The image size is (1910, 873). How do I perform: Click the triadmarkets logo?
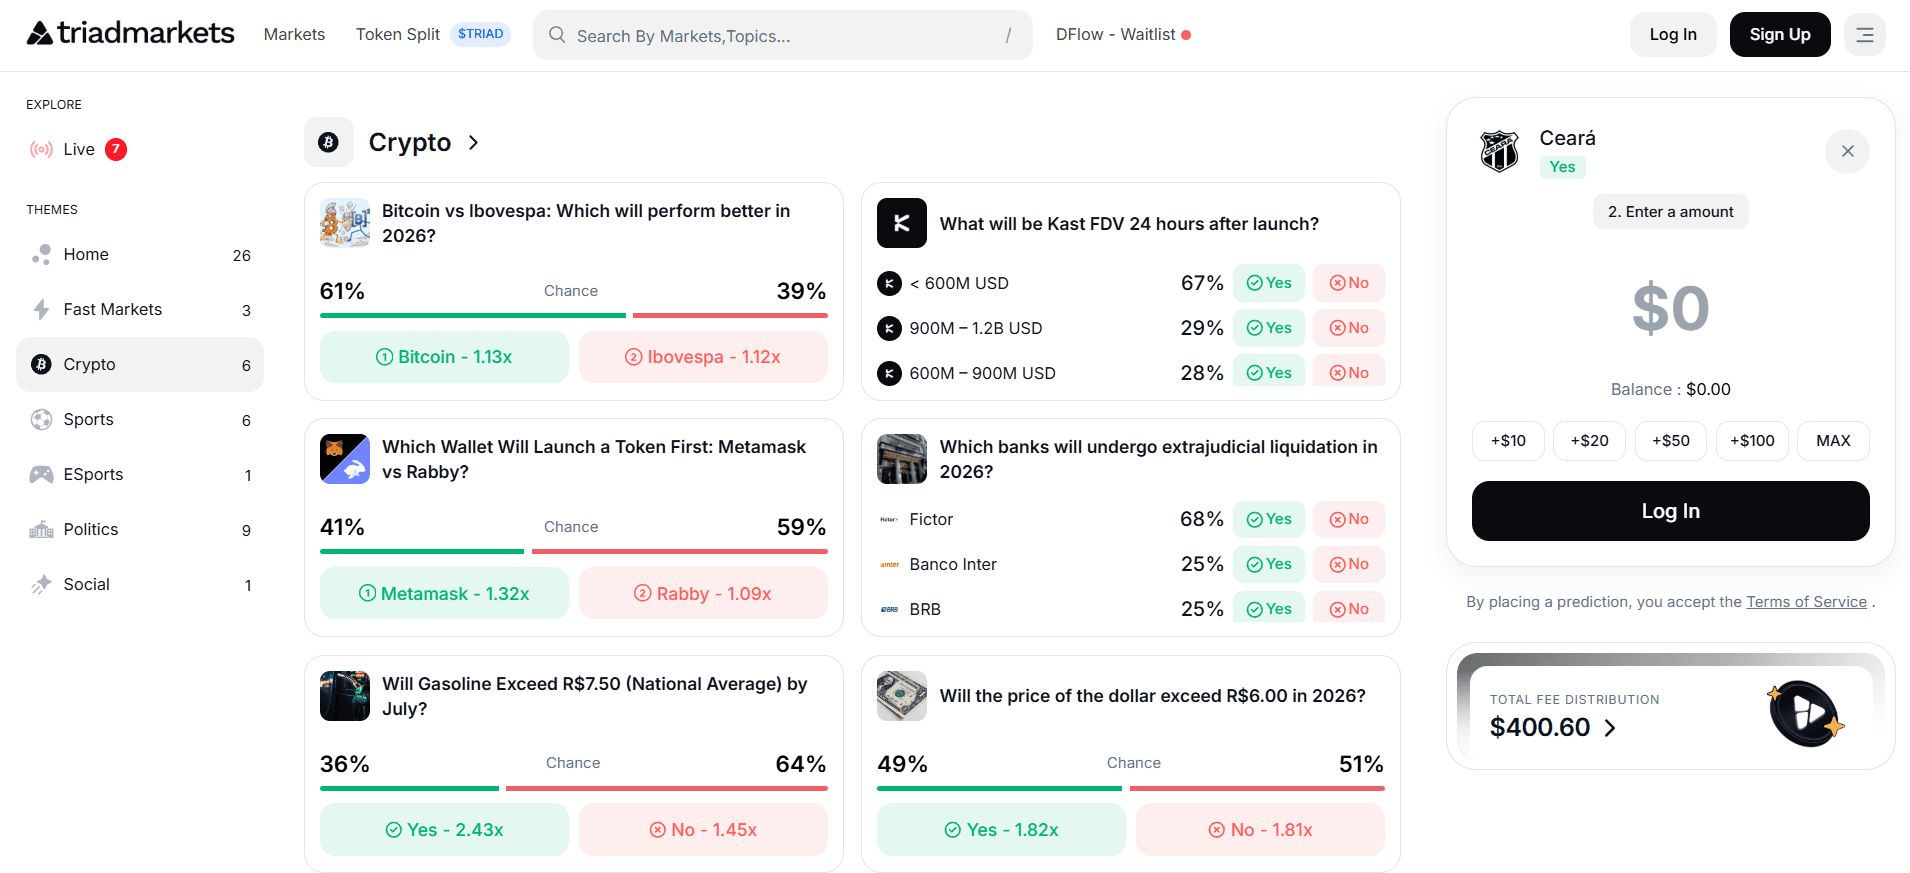[x=130, y=34]
